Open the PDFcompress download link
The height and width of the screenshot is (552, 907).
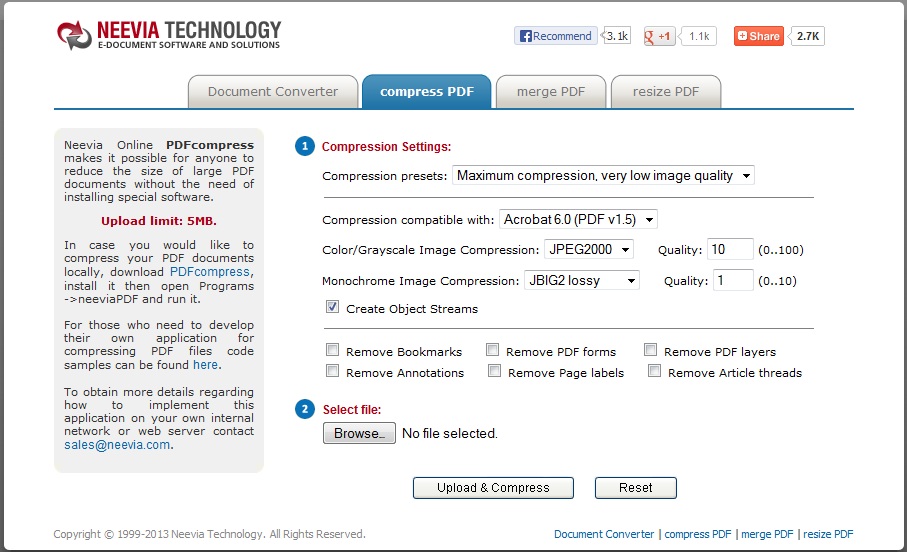click(x=210, y=271)
